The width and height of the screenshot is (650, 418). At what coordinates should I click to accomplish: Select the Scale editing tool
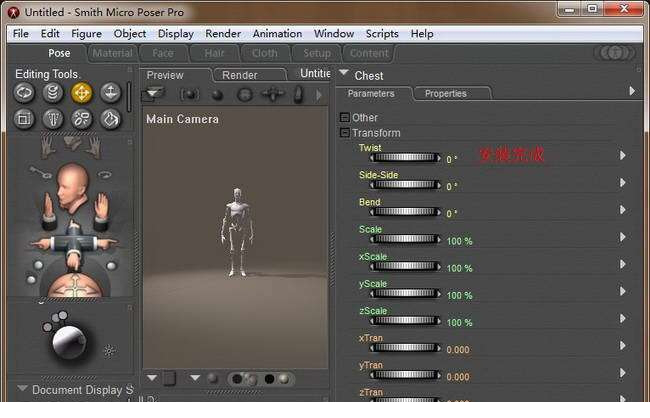coord(24,119)
